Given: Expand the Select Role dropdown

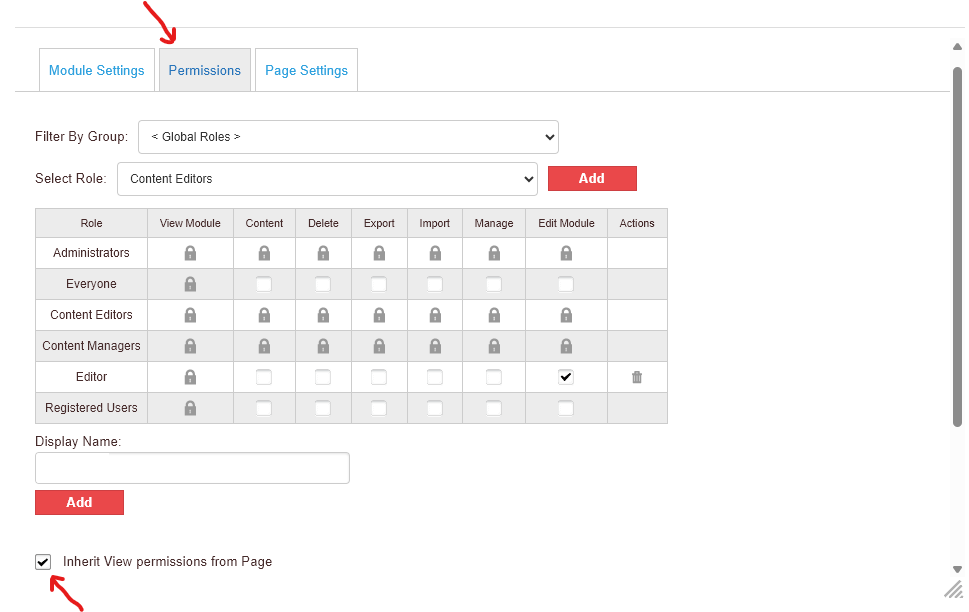Looking at the screenshot, I should coord(327,179).
